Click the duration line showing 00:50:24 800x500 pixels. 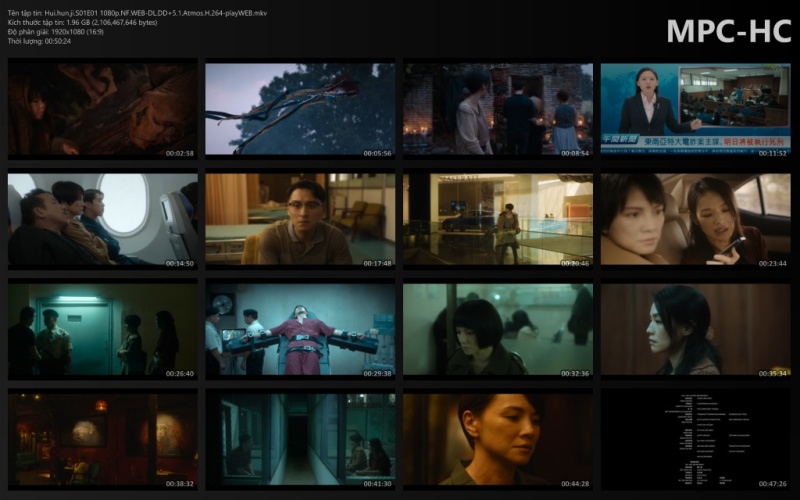(x=39, y=43)
